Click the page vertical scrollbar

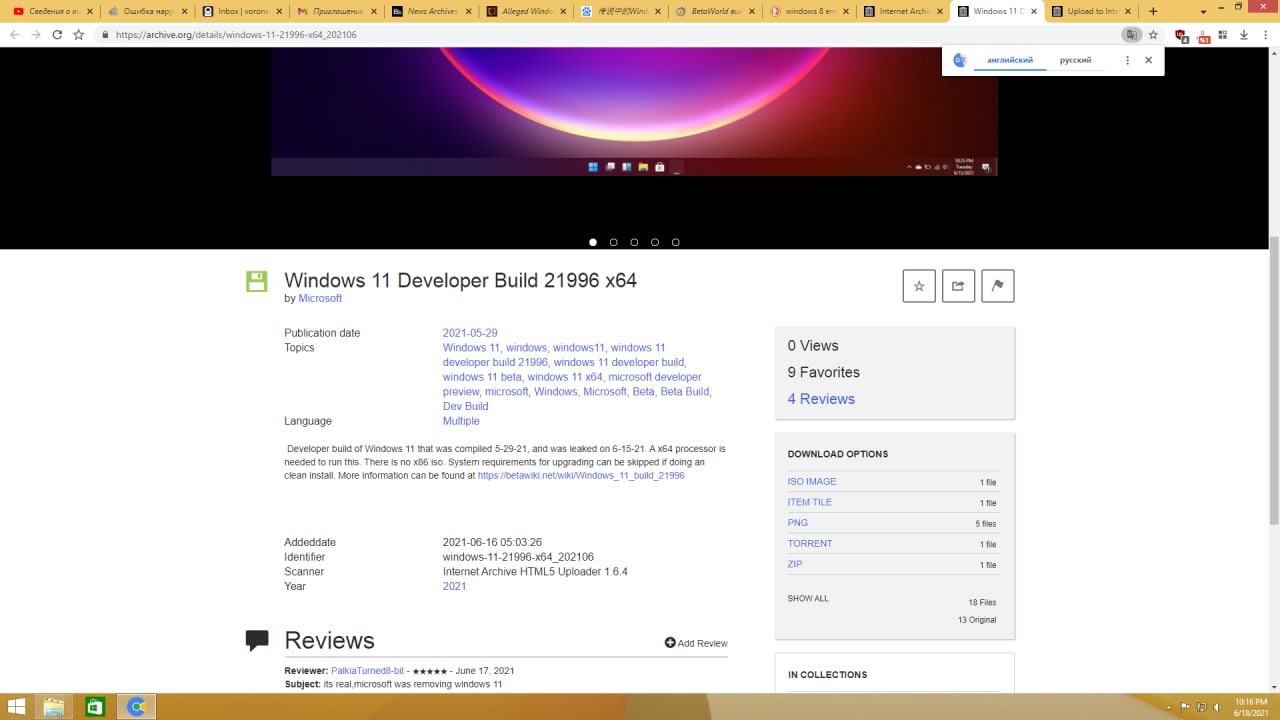1274,380
